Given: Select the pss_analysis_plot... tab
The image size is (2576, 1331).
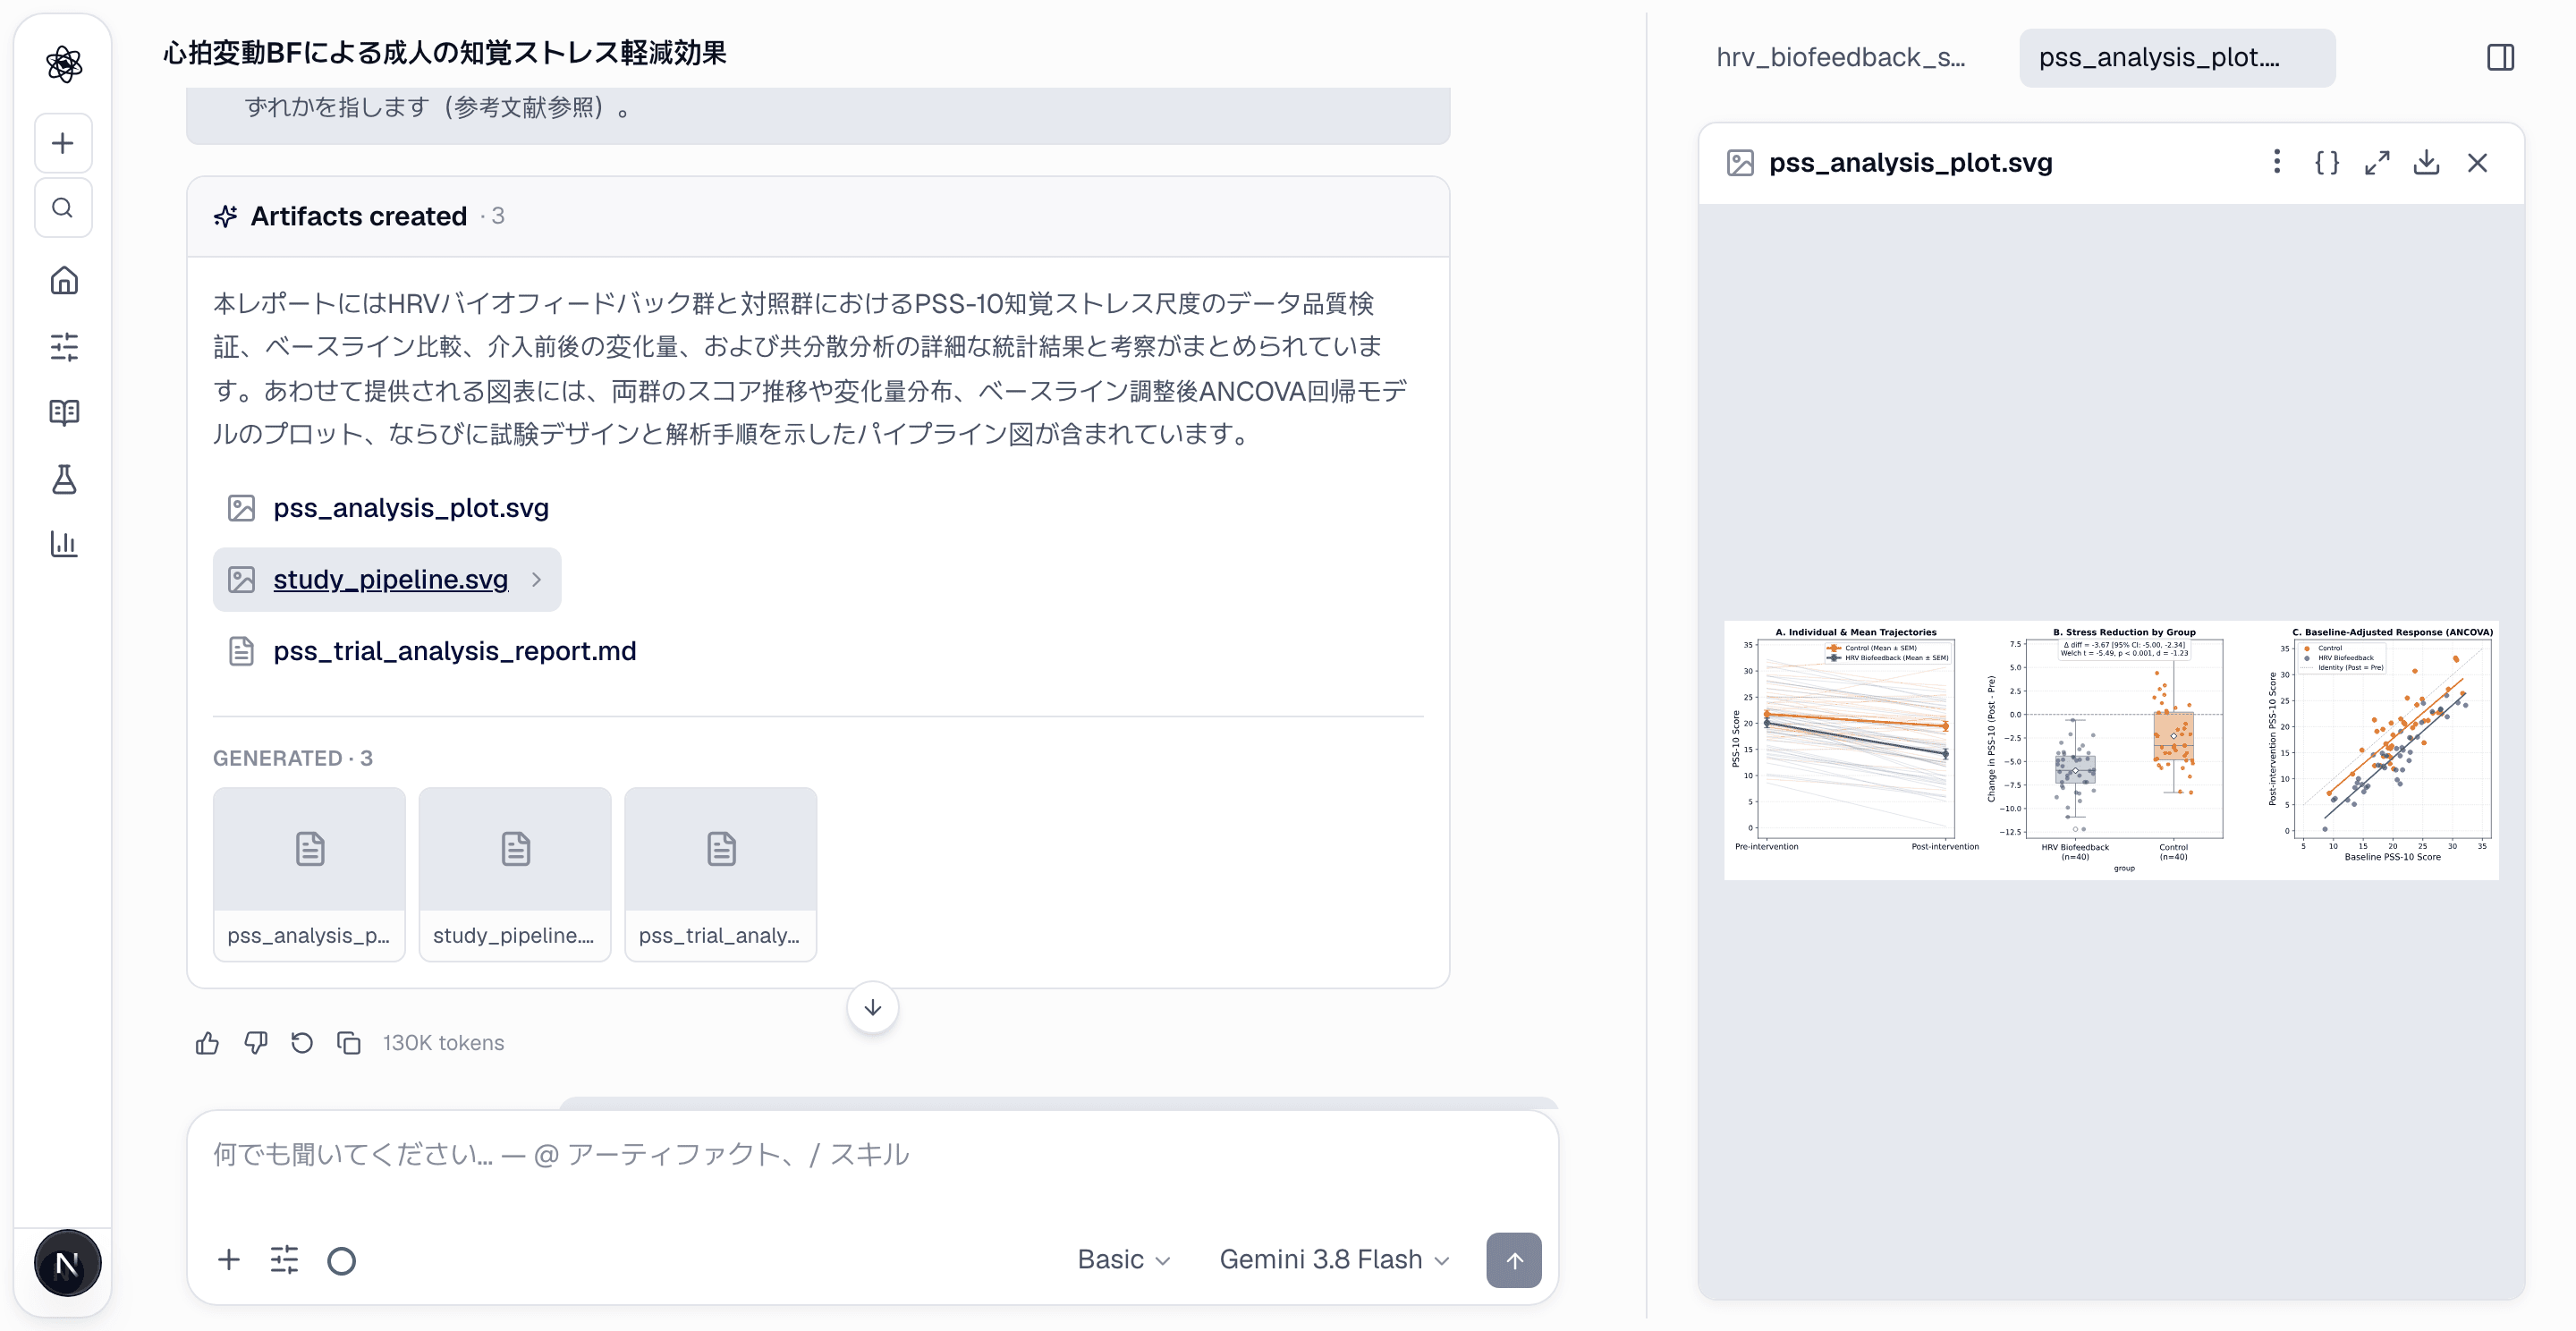Looking at the screenshot, I should click(x=2177, y=57).
